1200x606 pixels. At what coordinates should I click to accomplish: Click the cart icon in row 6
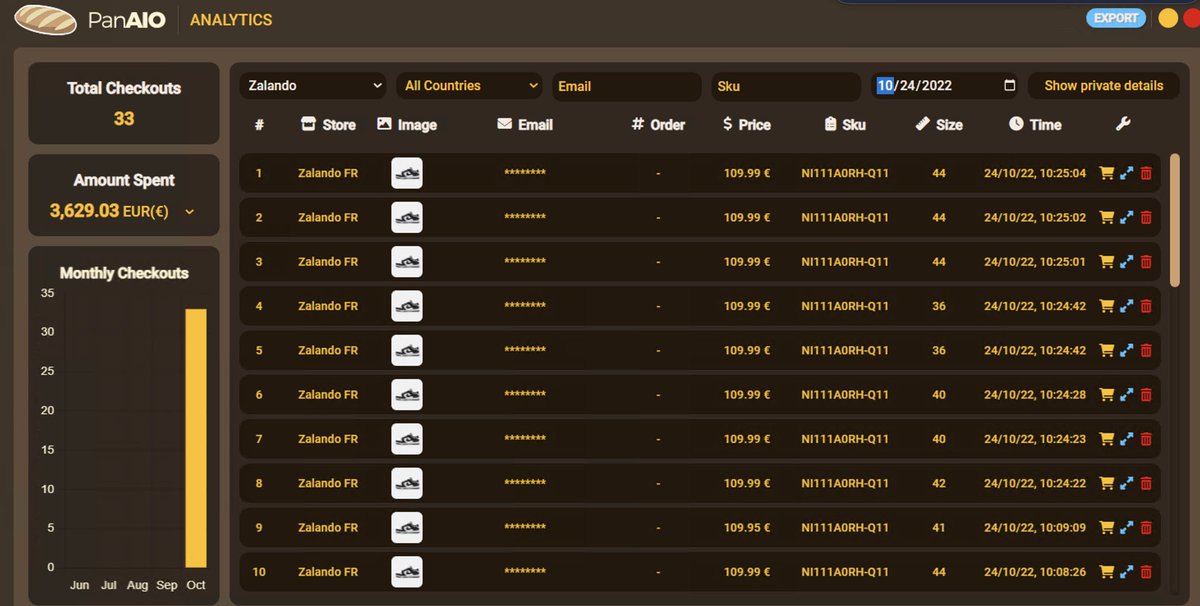tap(1106, 394)
